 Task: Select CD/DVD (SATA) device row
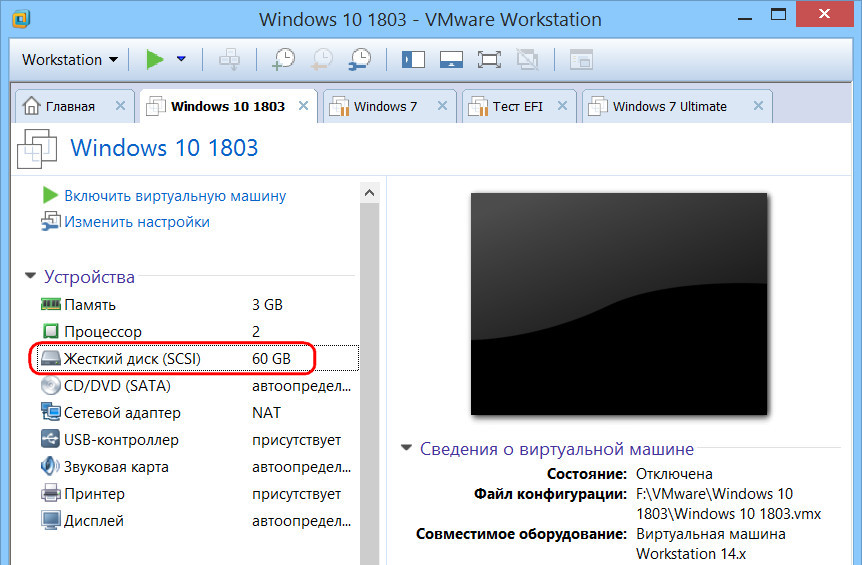[x=198, y=386]
